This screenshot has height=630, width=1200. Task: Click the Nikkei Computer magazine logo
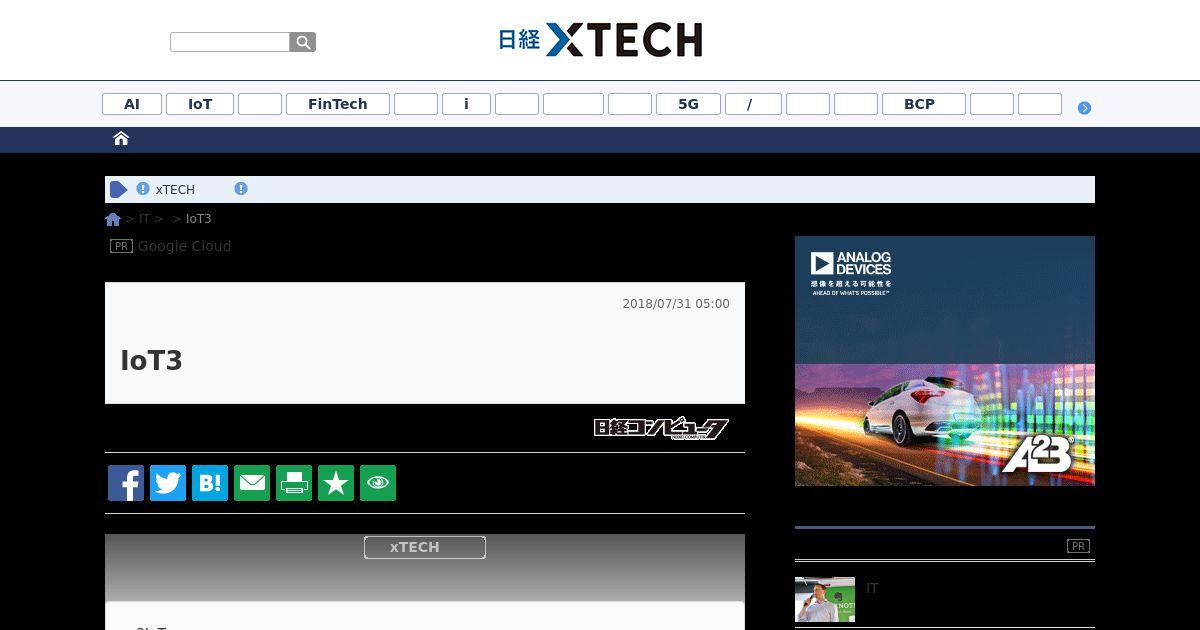coord(661,429)
